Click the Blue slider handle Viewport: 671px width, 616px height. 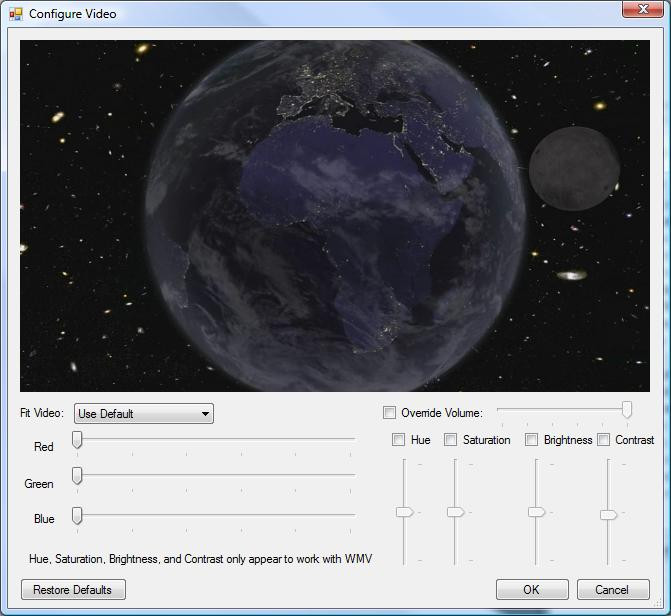pos(77,515)
